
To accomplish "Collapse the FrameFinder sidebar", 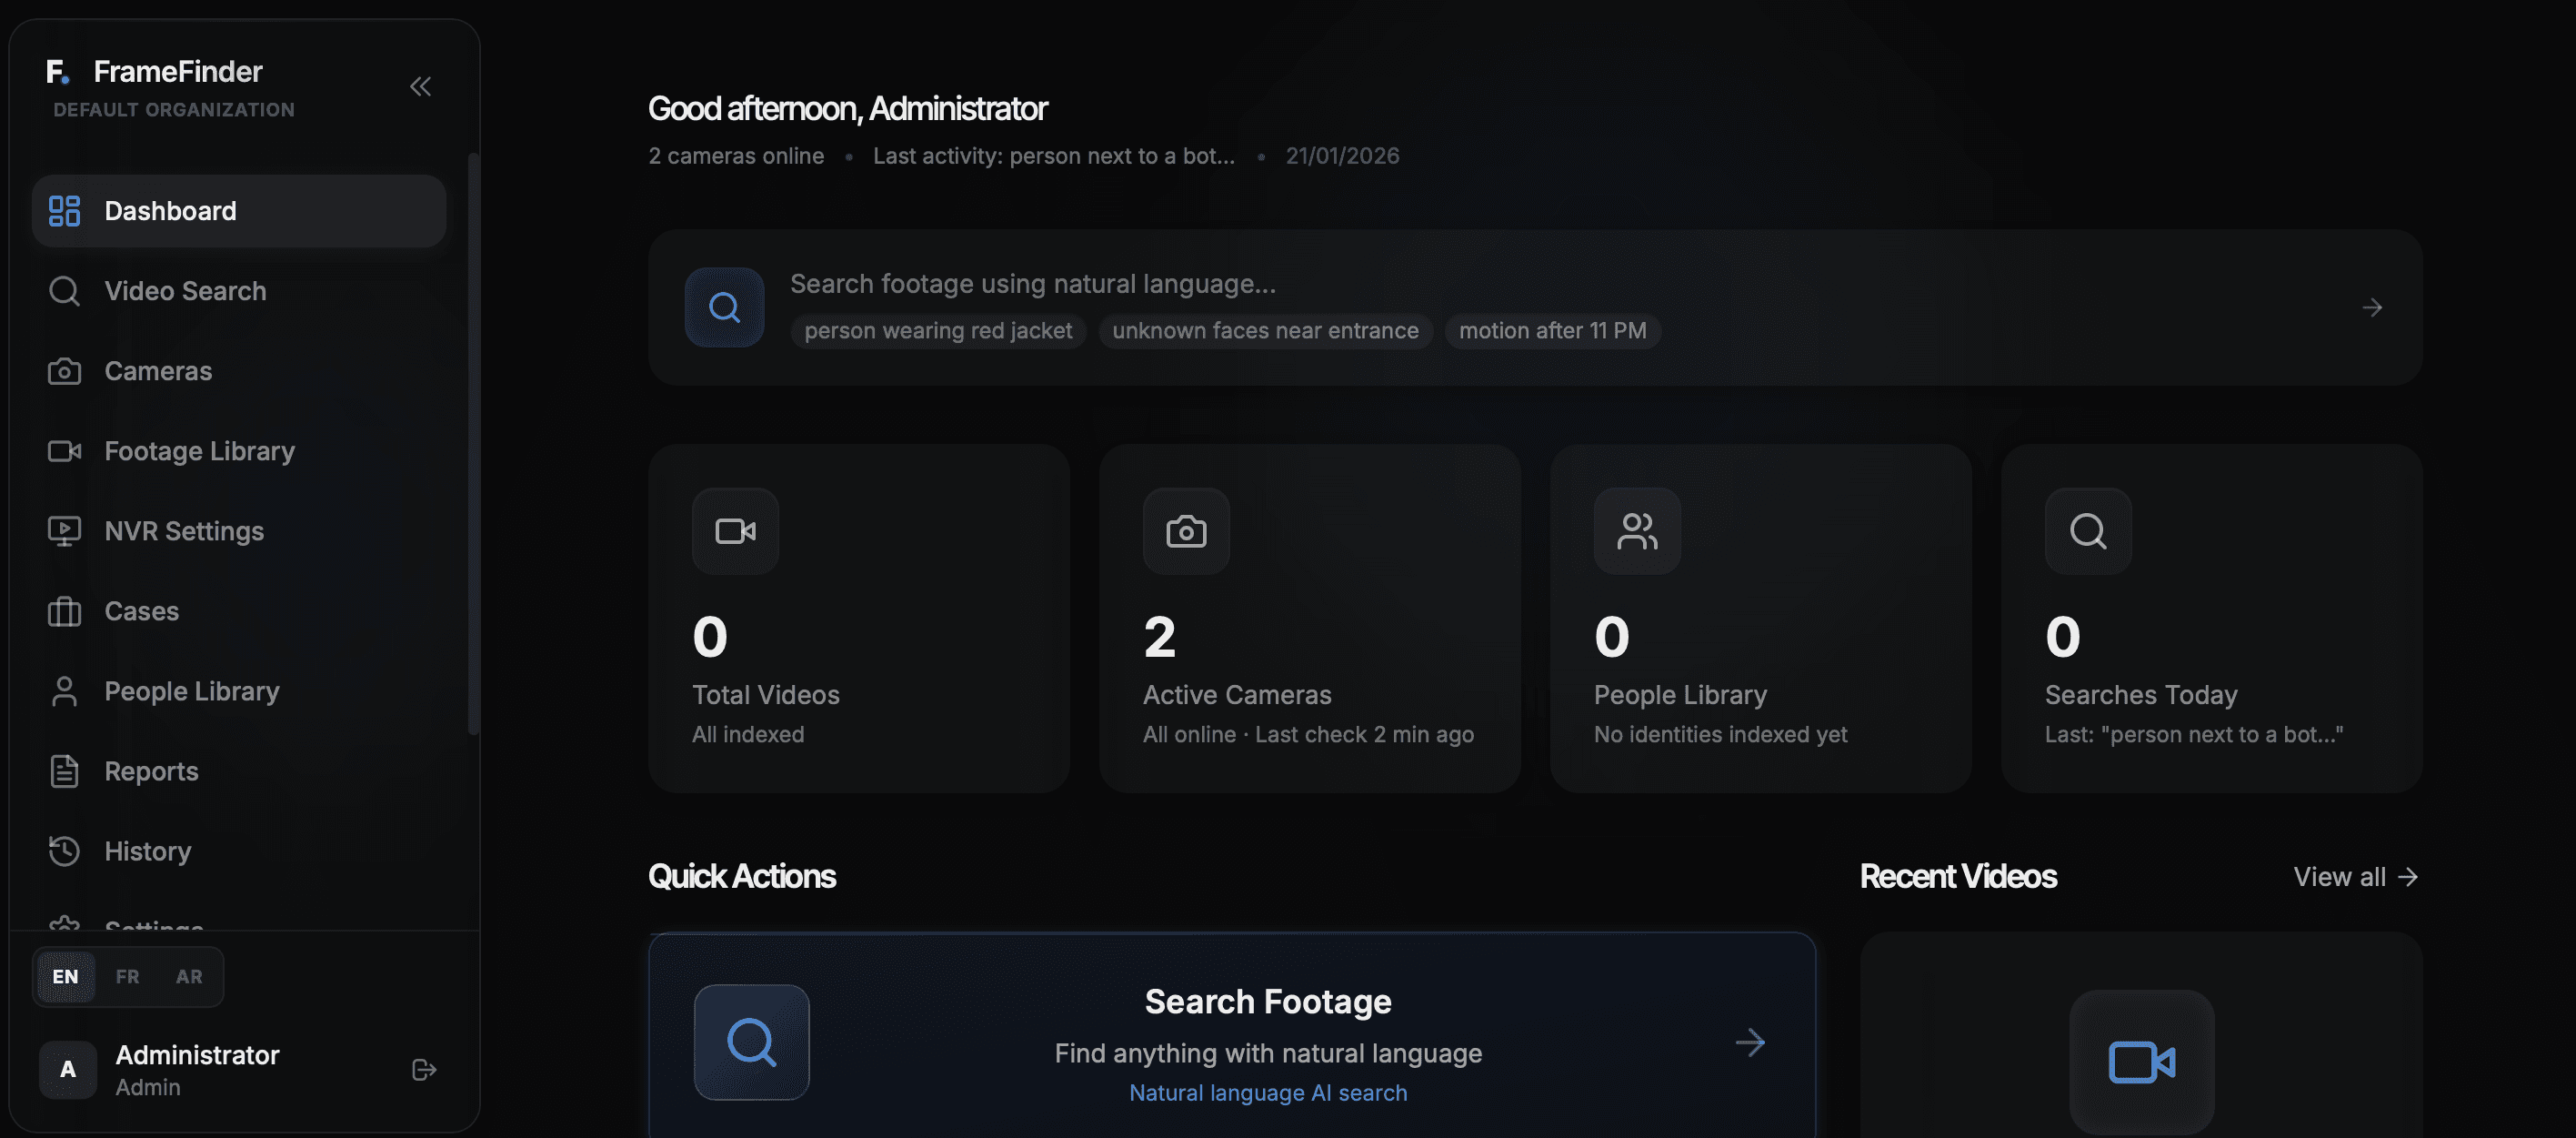I will pyautogui.click(x=420, y=86).
